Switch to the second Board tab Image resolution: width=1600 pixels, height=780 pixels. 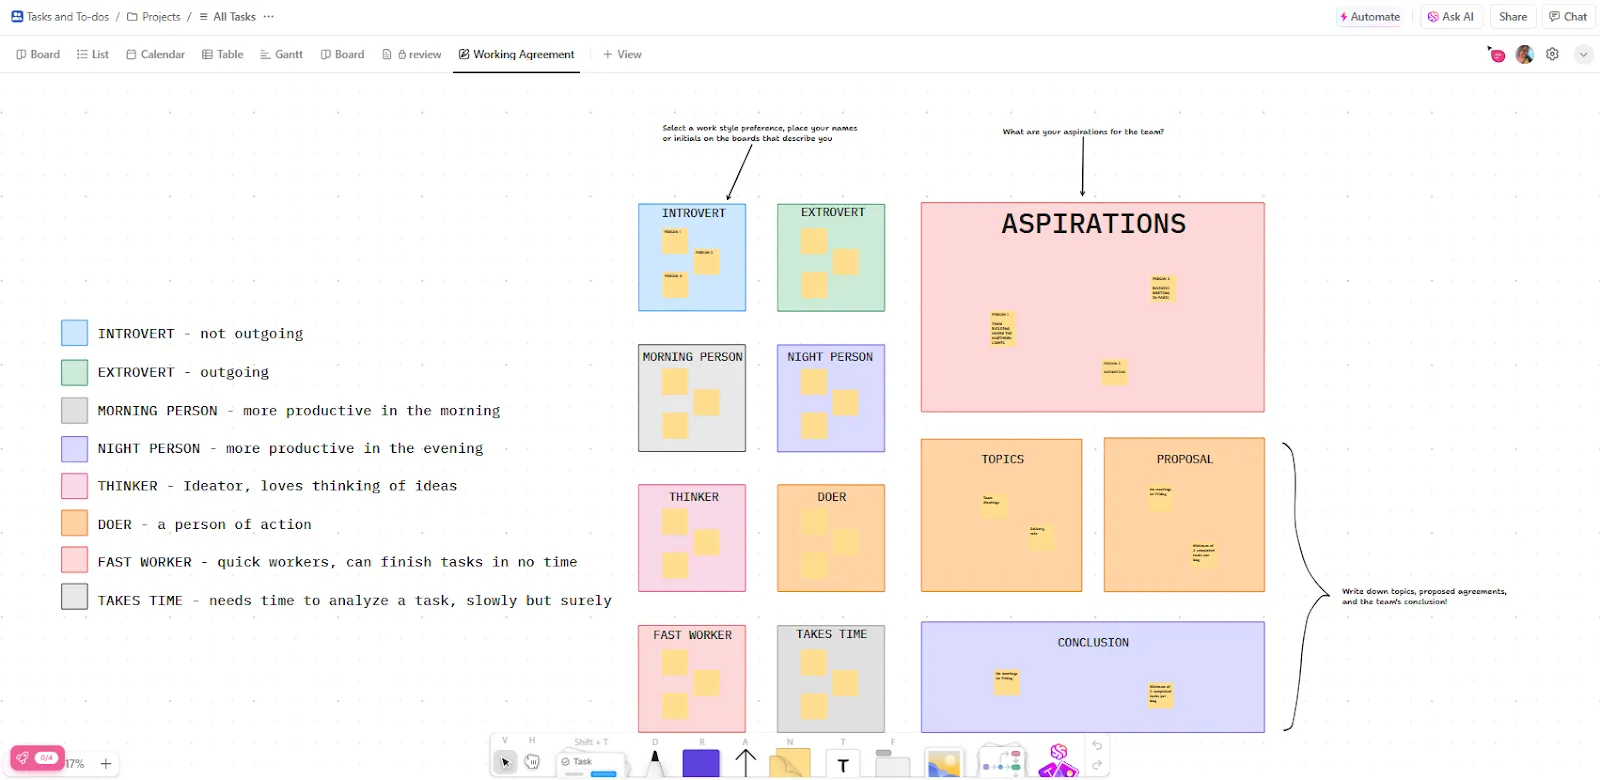click(x=342, y=54)
